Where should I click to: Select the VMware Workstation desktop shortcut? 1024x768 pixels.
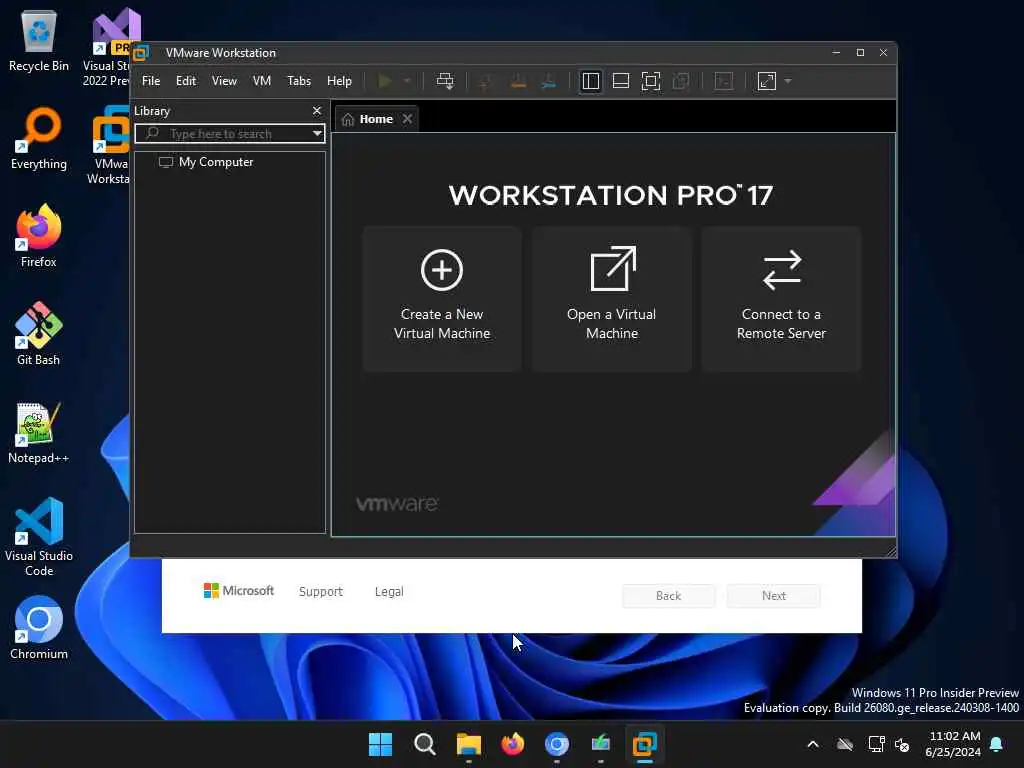(x=109, y=145)
